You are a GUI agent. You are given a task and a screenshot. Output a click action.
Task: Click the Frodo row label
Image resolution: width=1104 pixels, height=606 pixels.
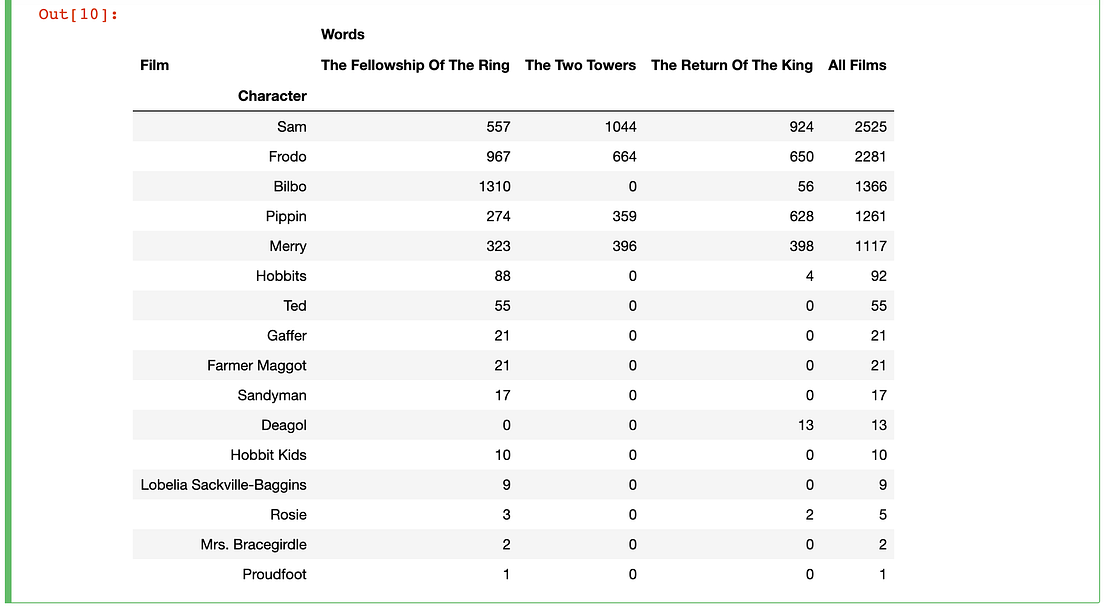287,157
